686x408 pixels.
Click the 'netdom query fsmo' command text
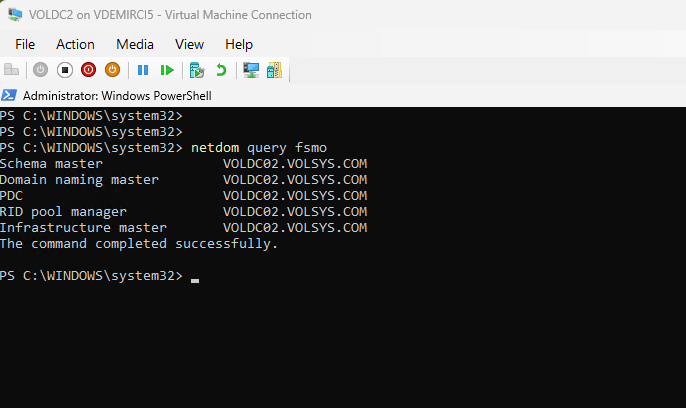[259, 147]
